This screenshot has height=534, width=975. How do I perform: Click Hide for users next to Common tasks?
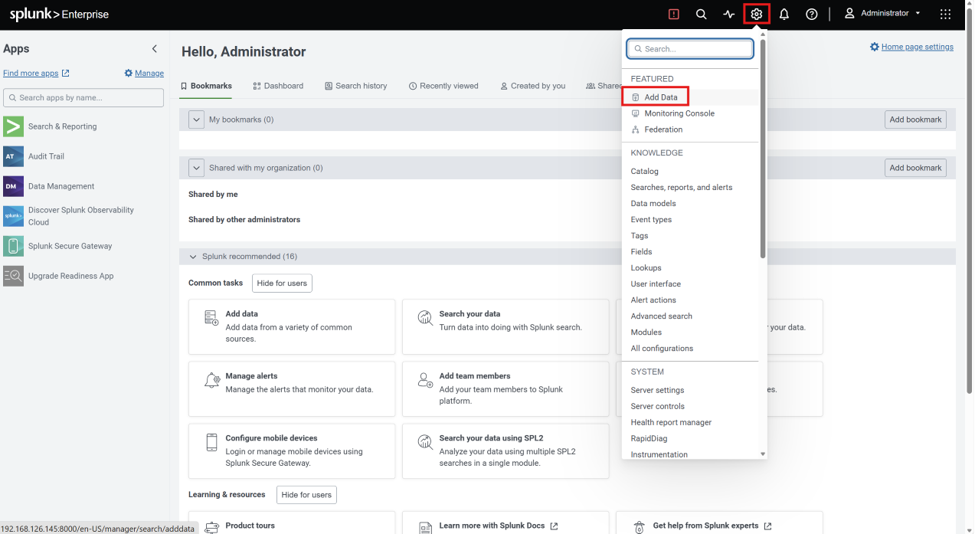[282, 283]
